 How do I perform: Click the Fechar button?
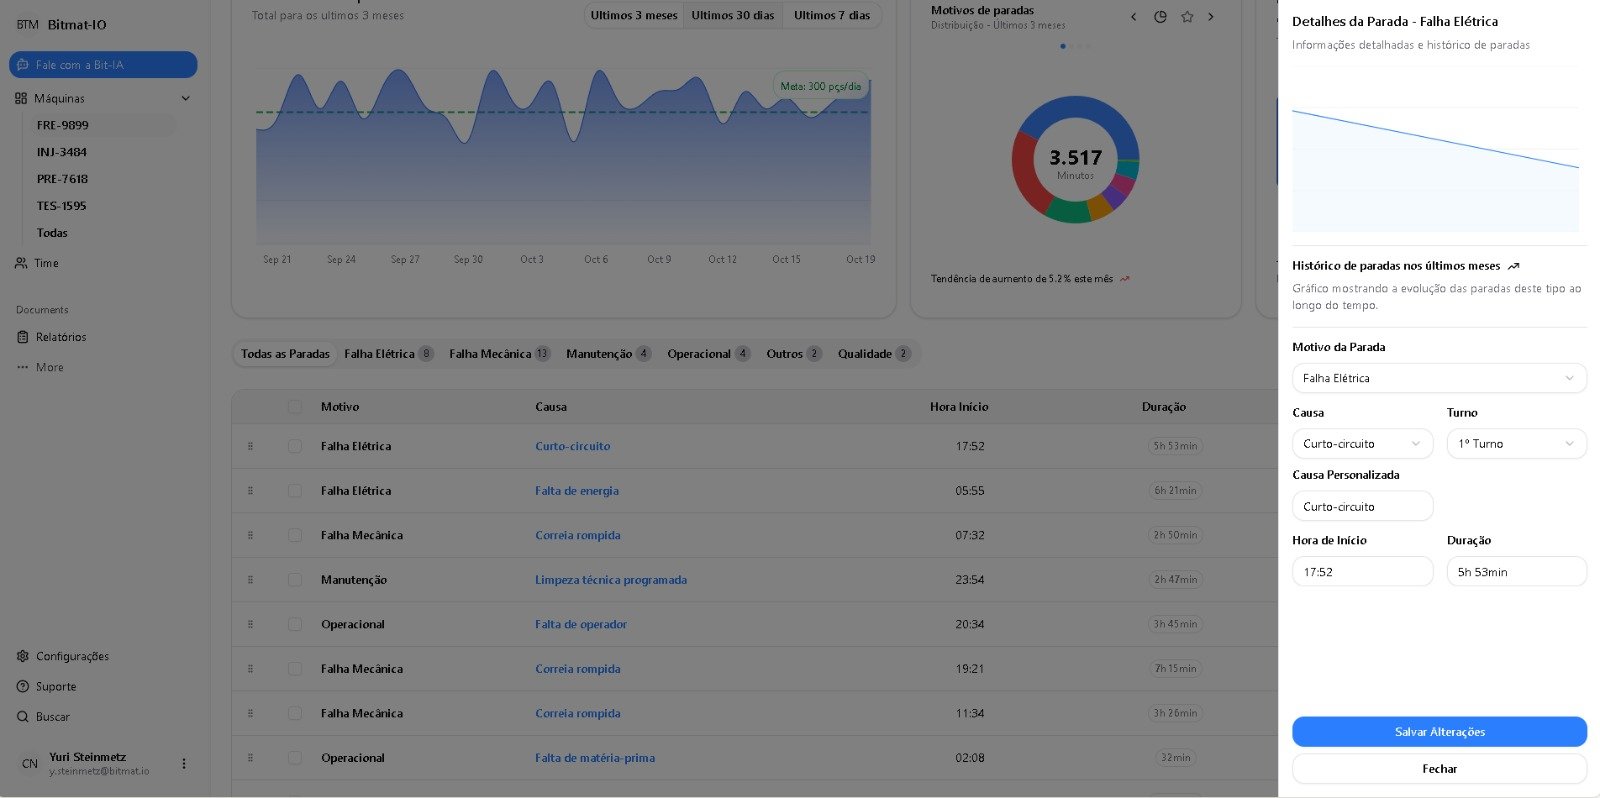pos(1438,769)
